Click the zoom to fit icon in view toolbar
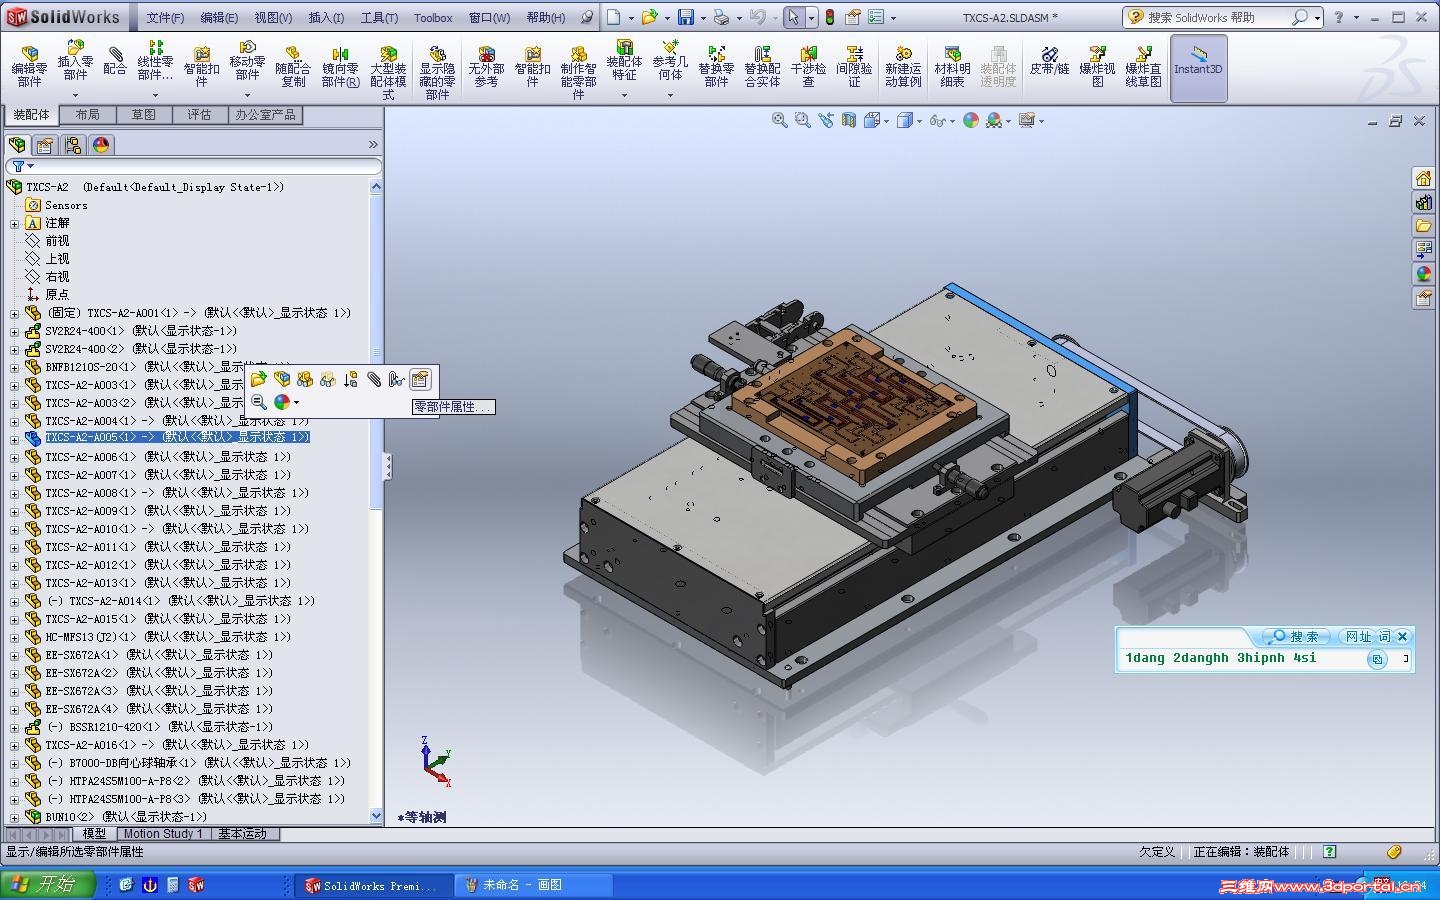Viewport: 1440px width, 900px height. point(779,120)
